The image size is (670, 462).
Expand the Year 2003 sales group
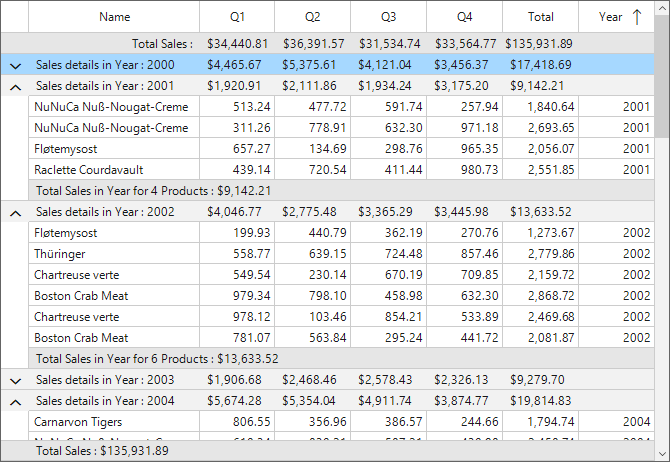coord(15,380)
